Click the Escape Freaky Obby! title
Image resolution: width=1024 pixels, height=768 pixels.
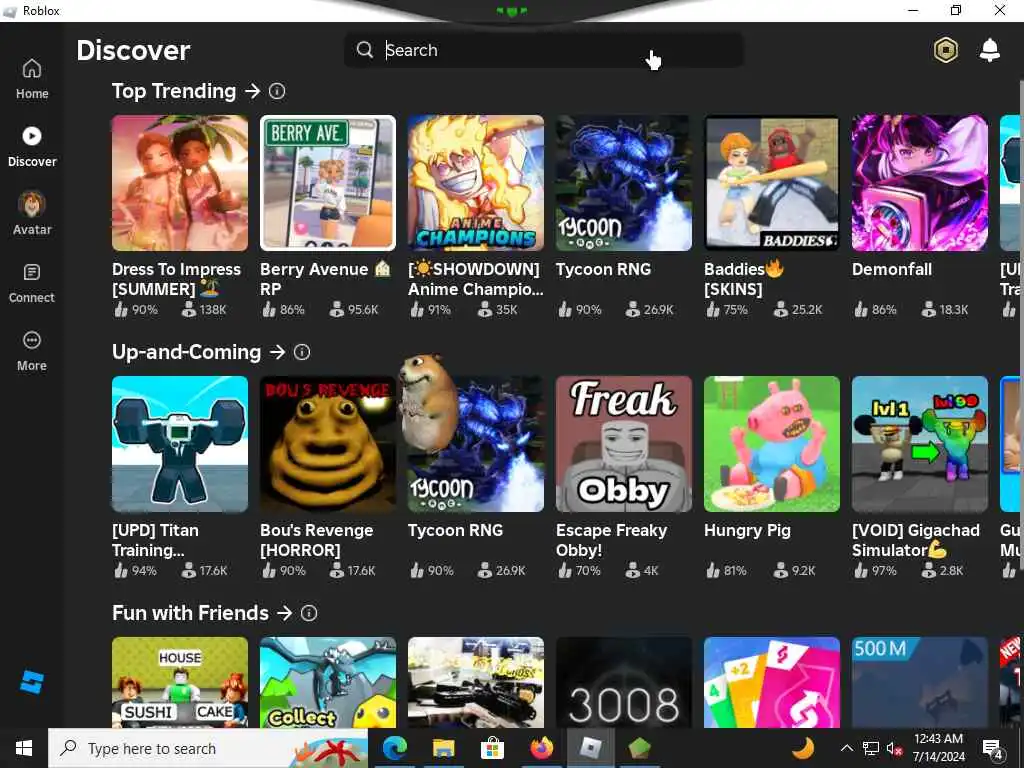pos(611,540)
